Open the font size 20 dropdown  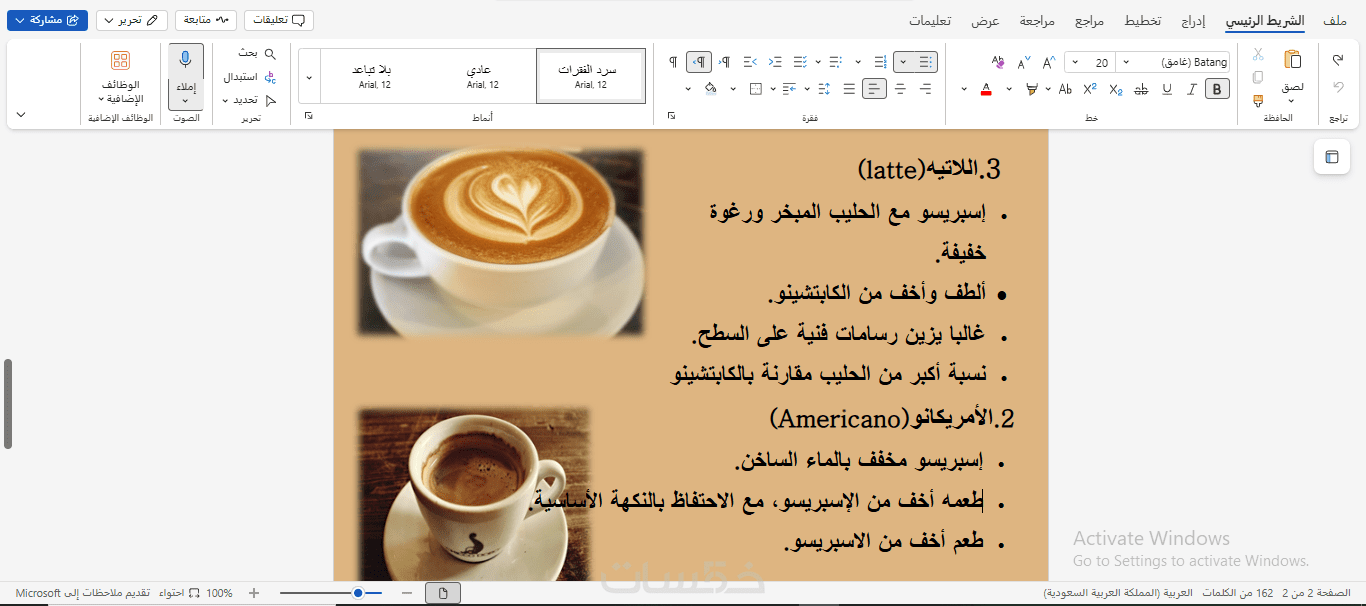tap(1075, 62)
